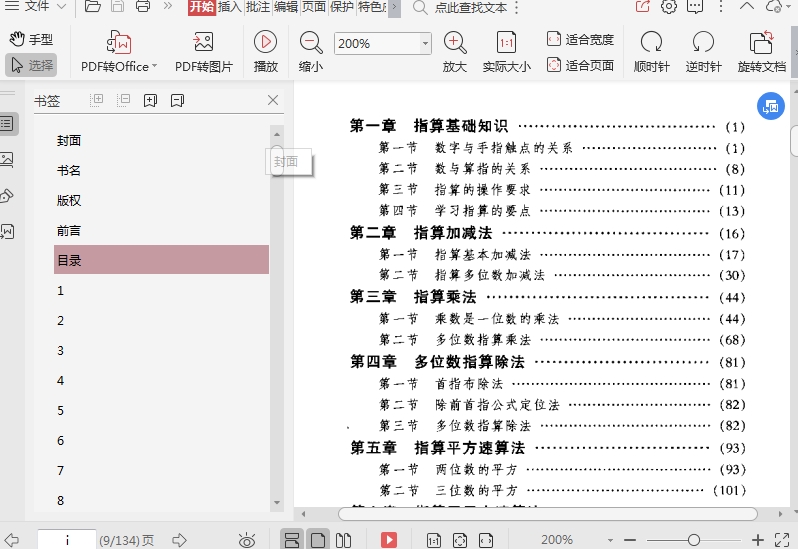Viewport: 798px width, 549px height.
Task: Open settings gear icon
Action: tap(669, 7)
